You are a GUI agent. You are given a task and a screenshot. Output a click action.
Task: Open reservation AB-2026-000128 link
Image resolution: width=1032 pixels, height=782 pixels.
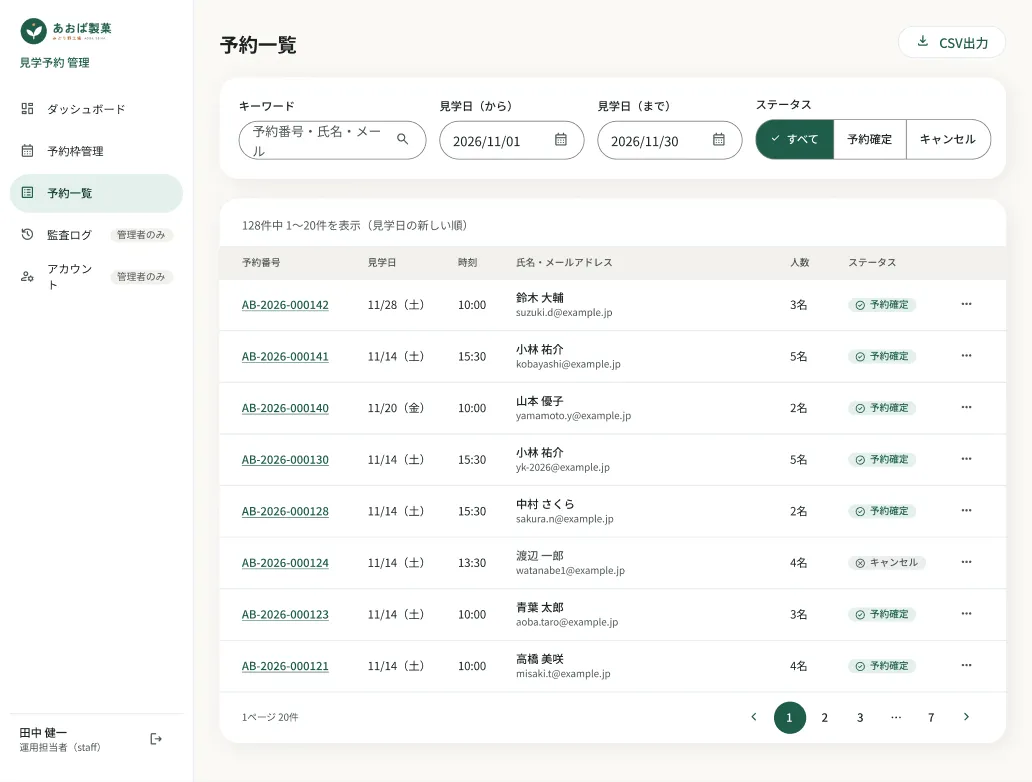click(x=285, y=511)
